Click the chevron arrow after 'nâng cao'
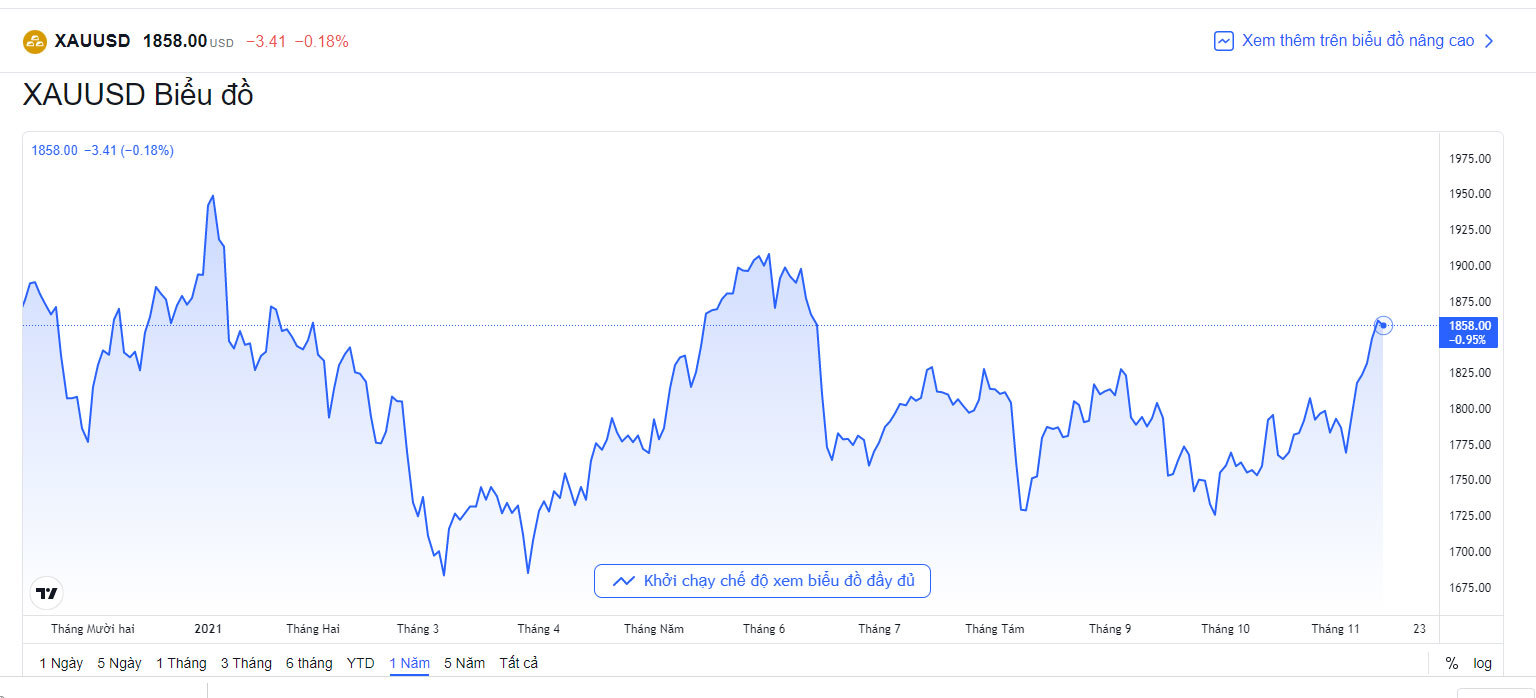 pos(1489,41)
